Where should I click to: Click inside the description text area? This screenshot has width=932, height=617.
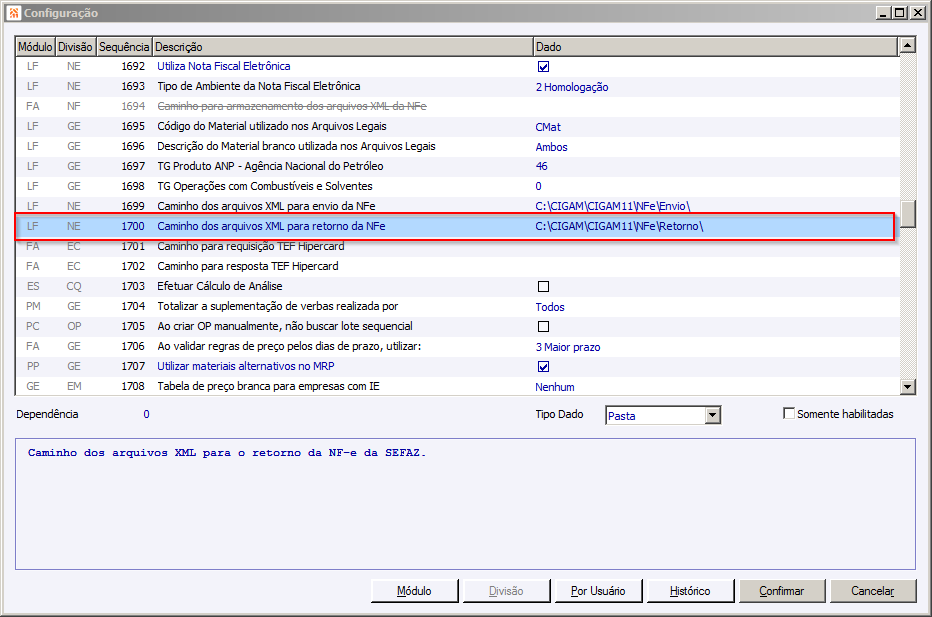tap(465, 503)
